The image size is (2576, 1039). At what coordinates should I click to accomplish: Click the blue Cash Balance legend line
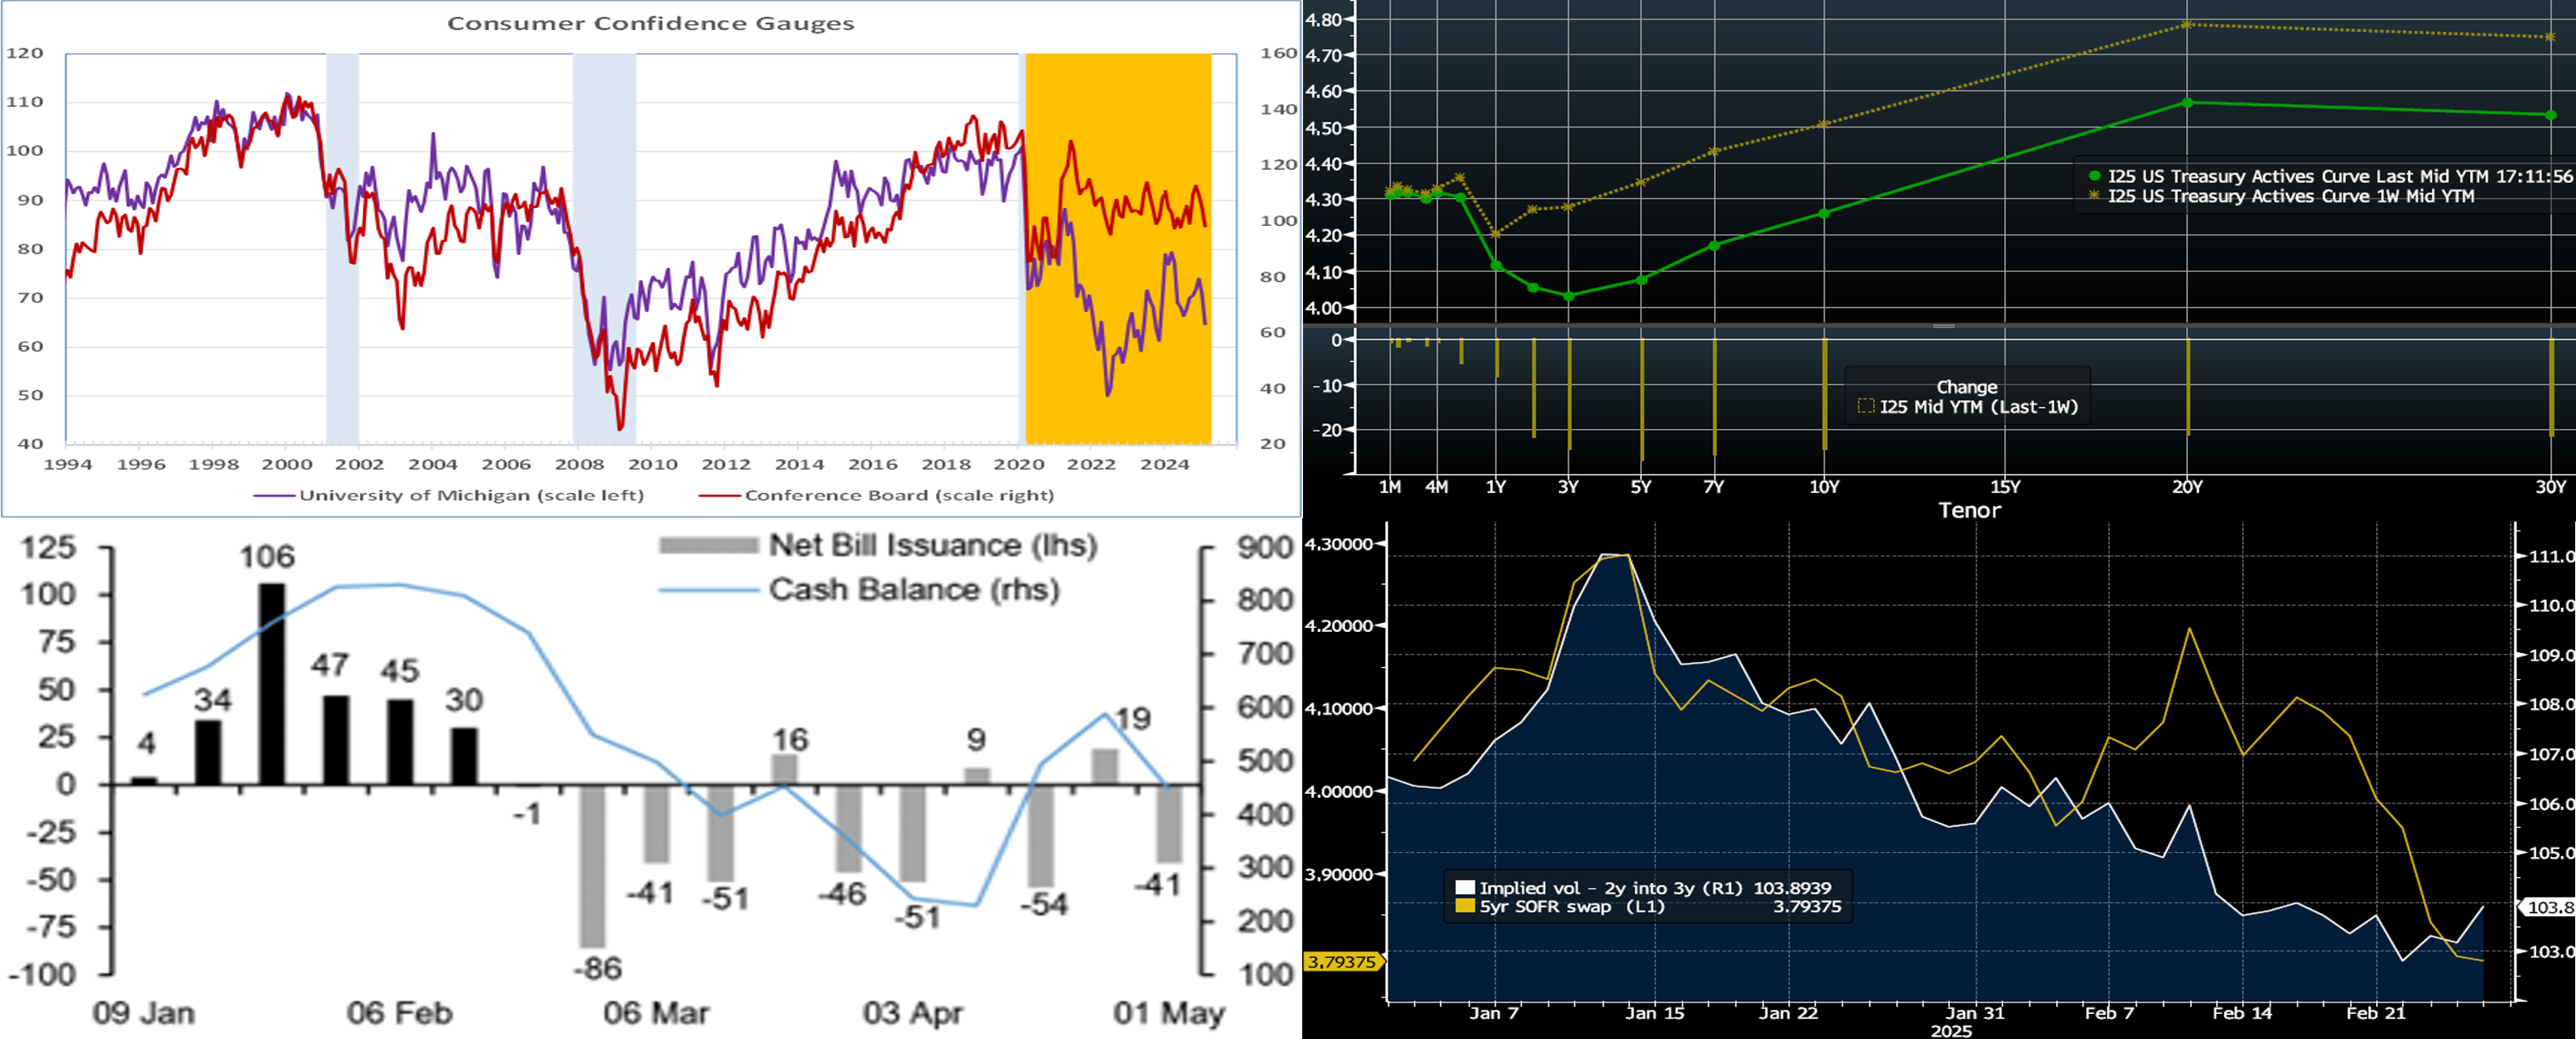[708, 590]
